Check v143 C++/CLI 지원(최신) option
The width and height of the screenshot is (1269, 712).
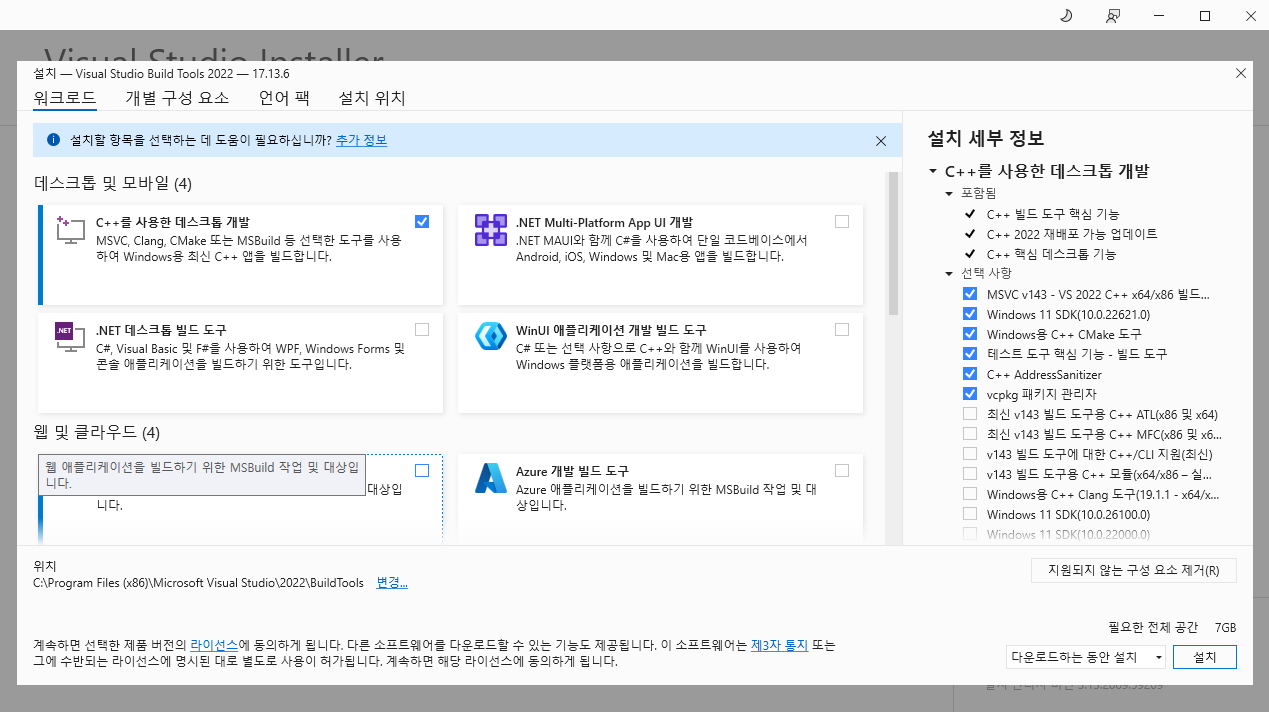[970, 454]
